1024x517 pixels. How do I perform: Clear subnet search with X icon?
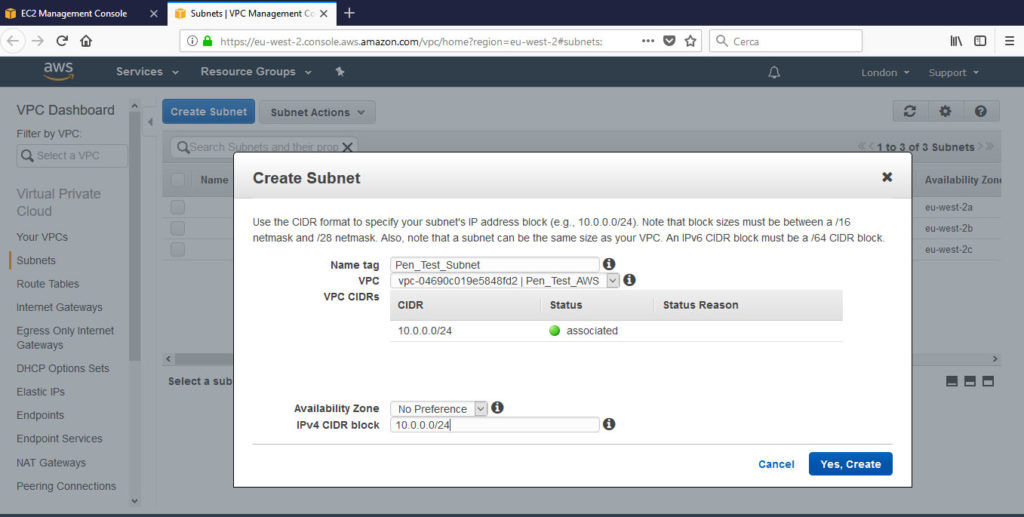click(x=347, y=148)
